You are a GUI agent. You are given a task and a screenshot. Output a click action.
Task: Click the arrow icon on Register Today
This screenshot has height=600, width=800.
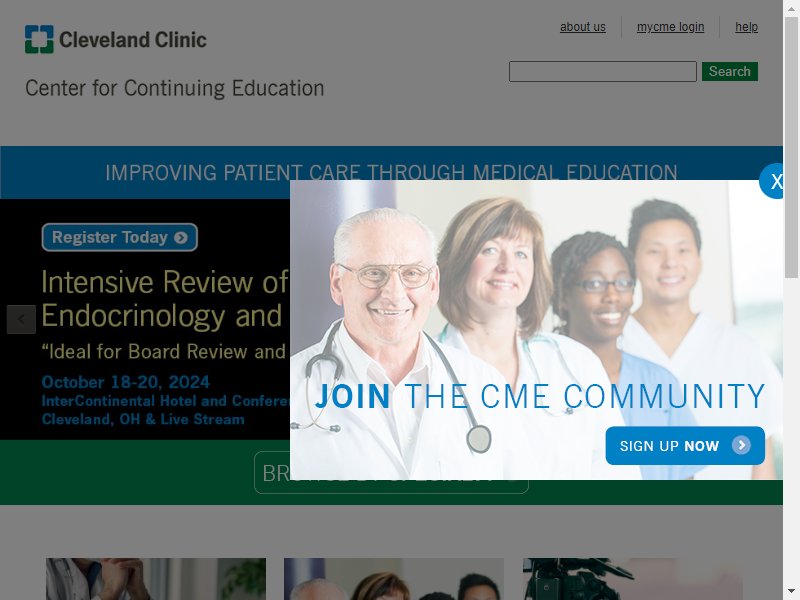[181, 238]
